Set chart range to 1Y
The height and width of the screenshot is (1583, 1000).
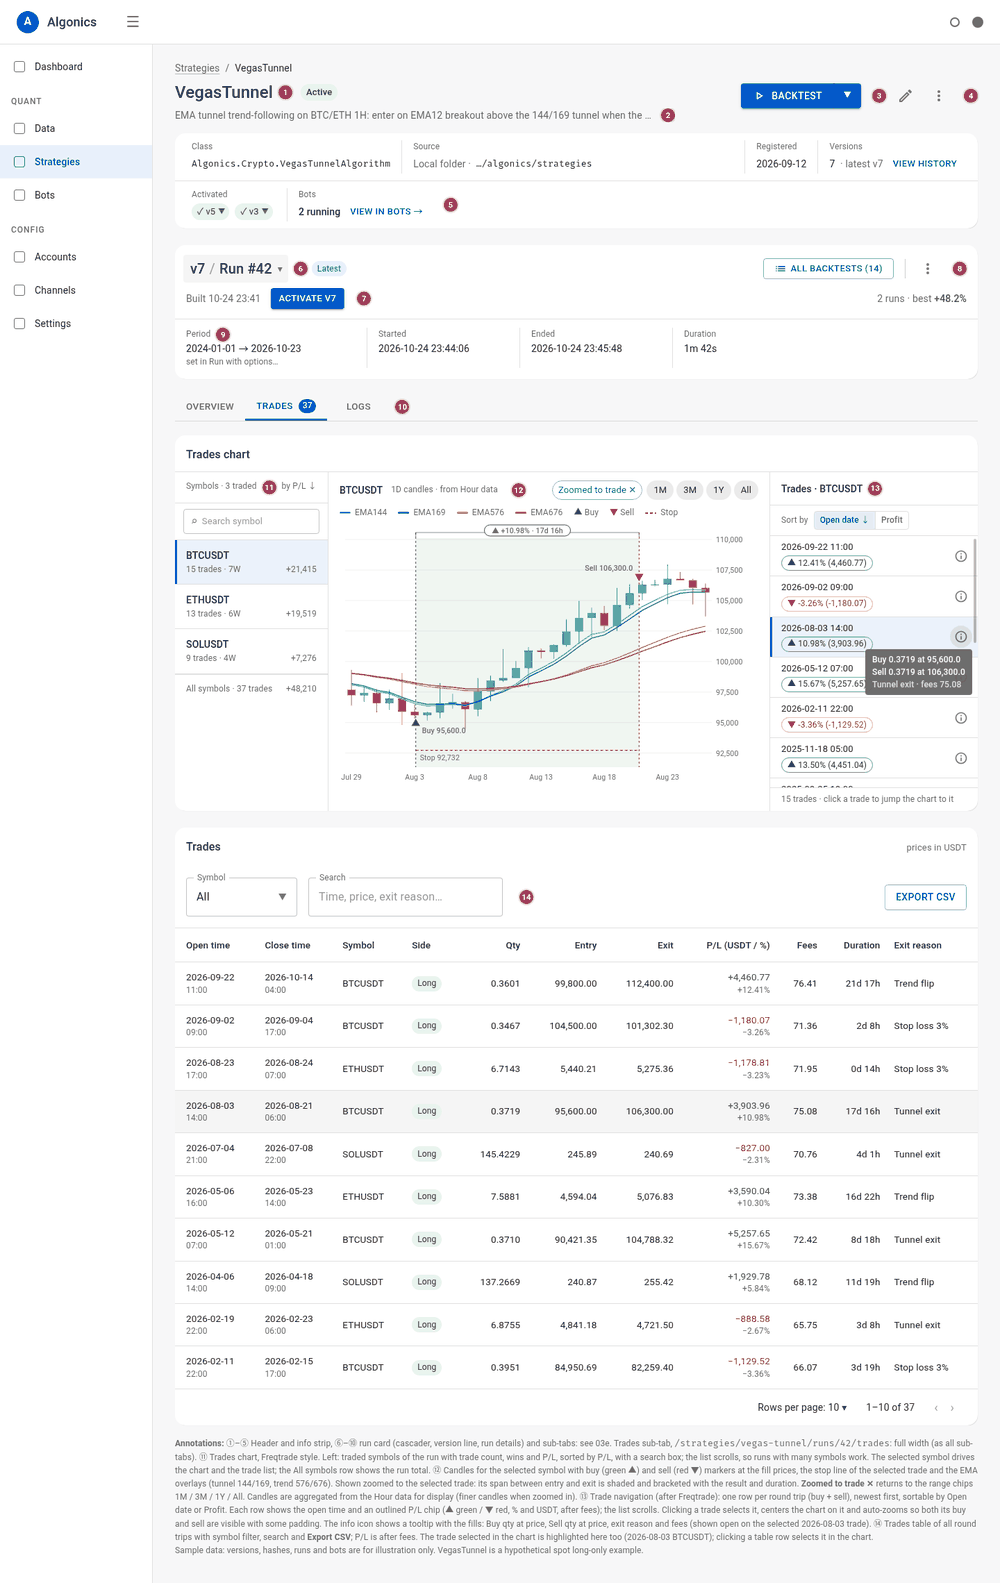pos(719,490)
